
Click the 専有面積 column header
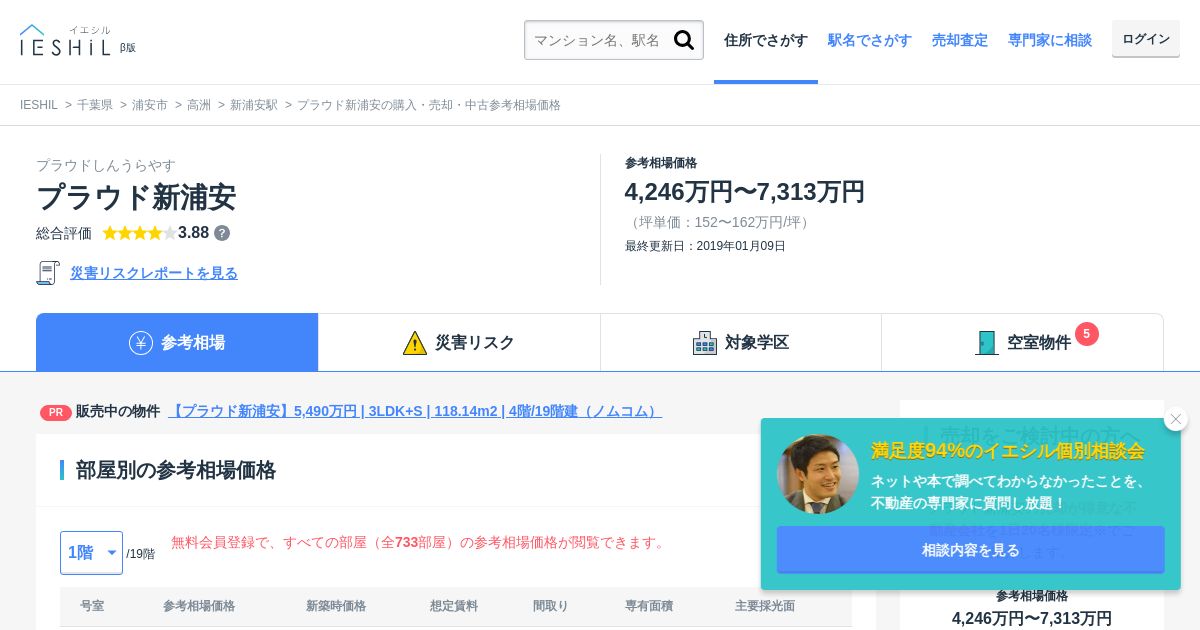point(649,606)
